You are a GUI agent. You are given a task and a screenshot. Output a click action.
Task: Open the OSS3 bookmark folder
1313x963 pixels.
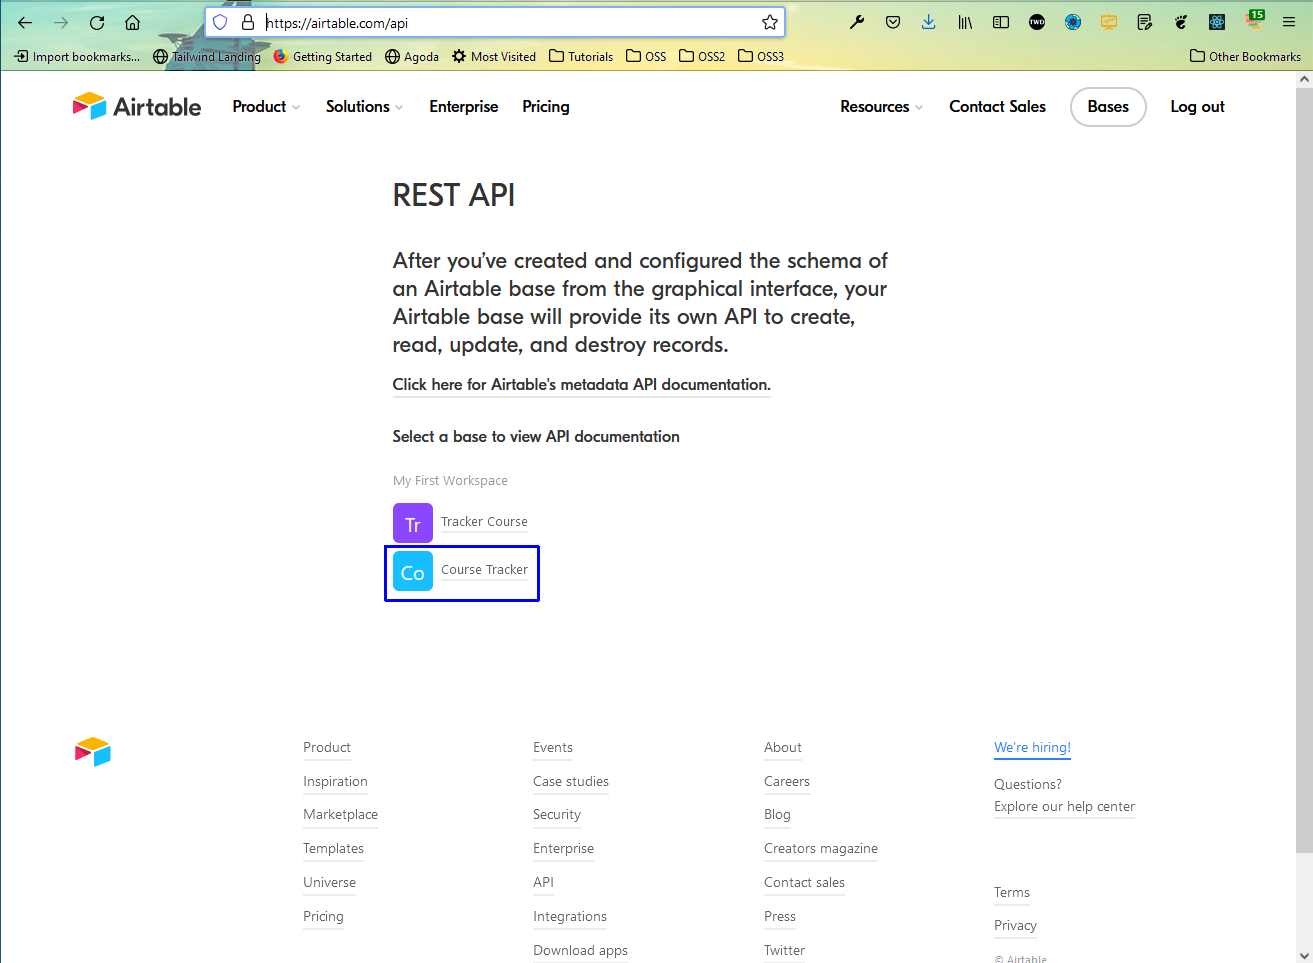pyautogui.click(x=761, y=57)
